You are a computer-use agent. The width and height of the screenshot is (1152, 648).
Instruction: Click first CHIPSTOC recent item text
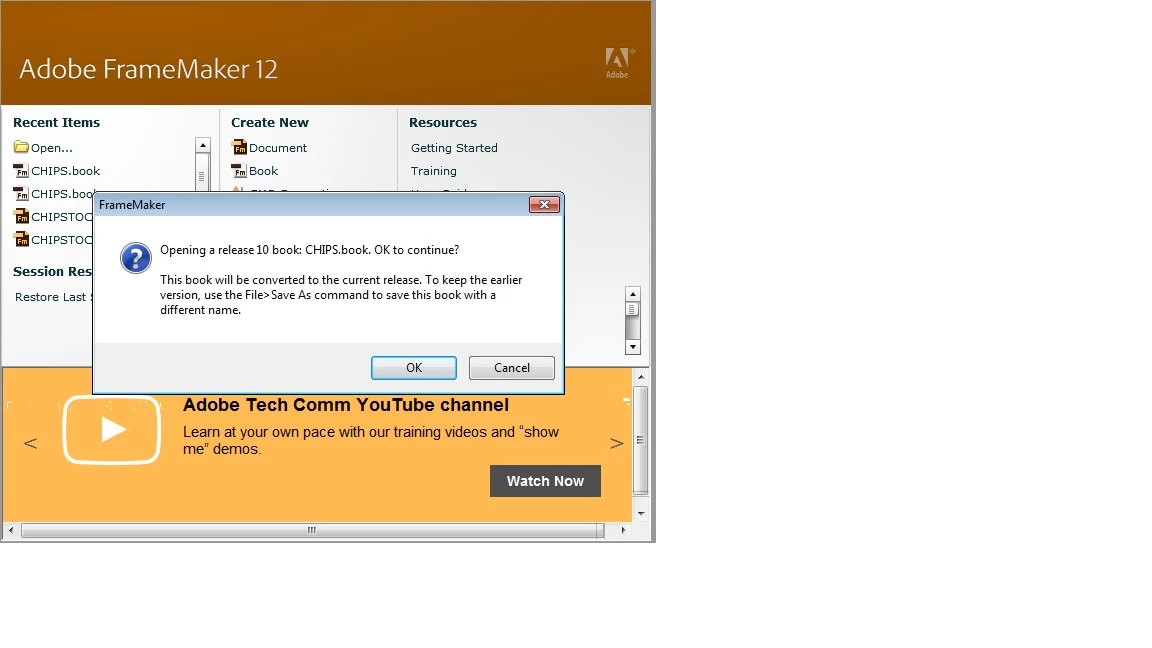coord(62,217)
